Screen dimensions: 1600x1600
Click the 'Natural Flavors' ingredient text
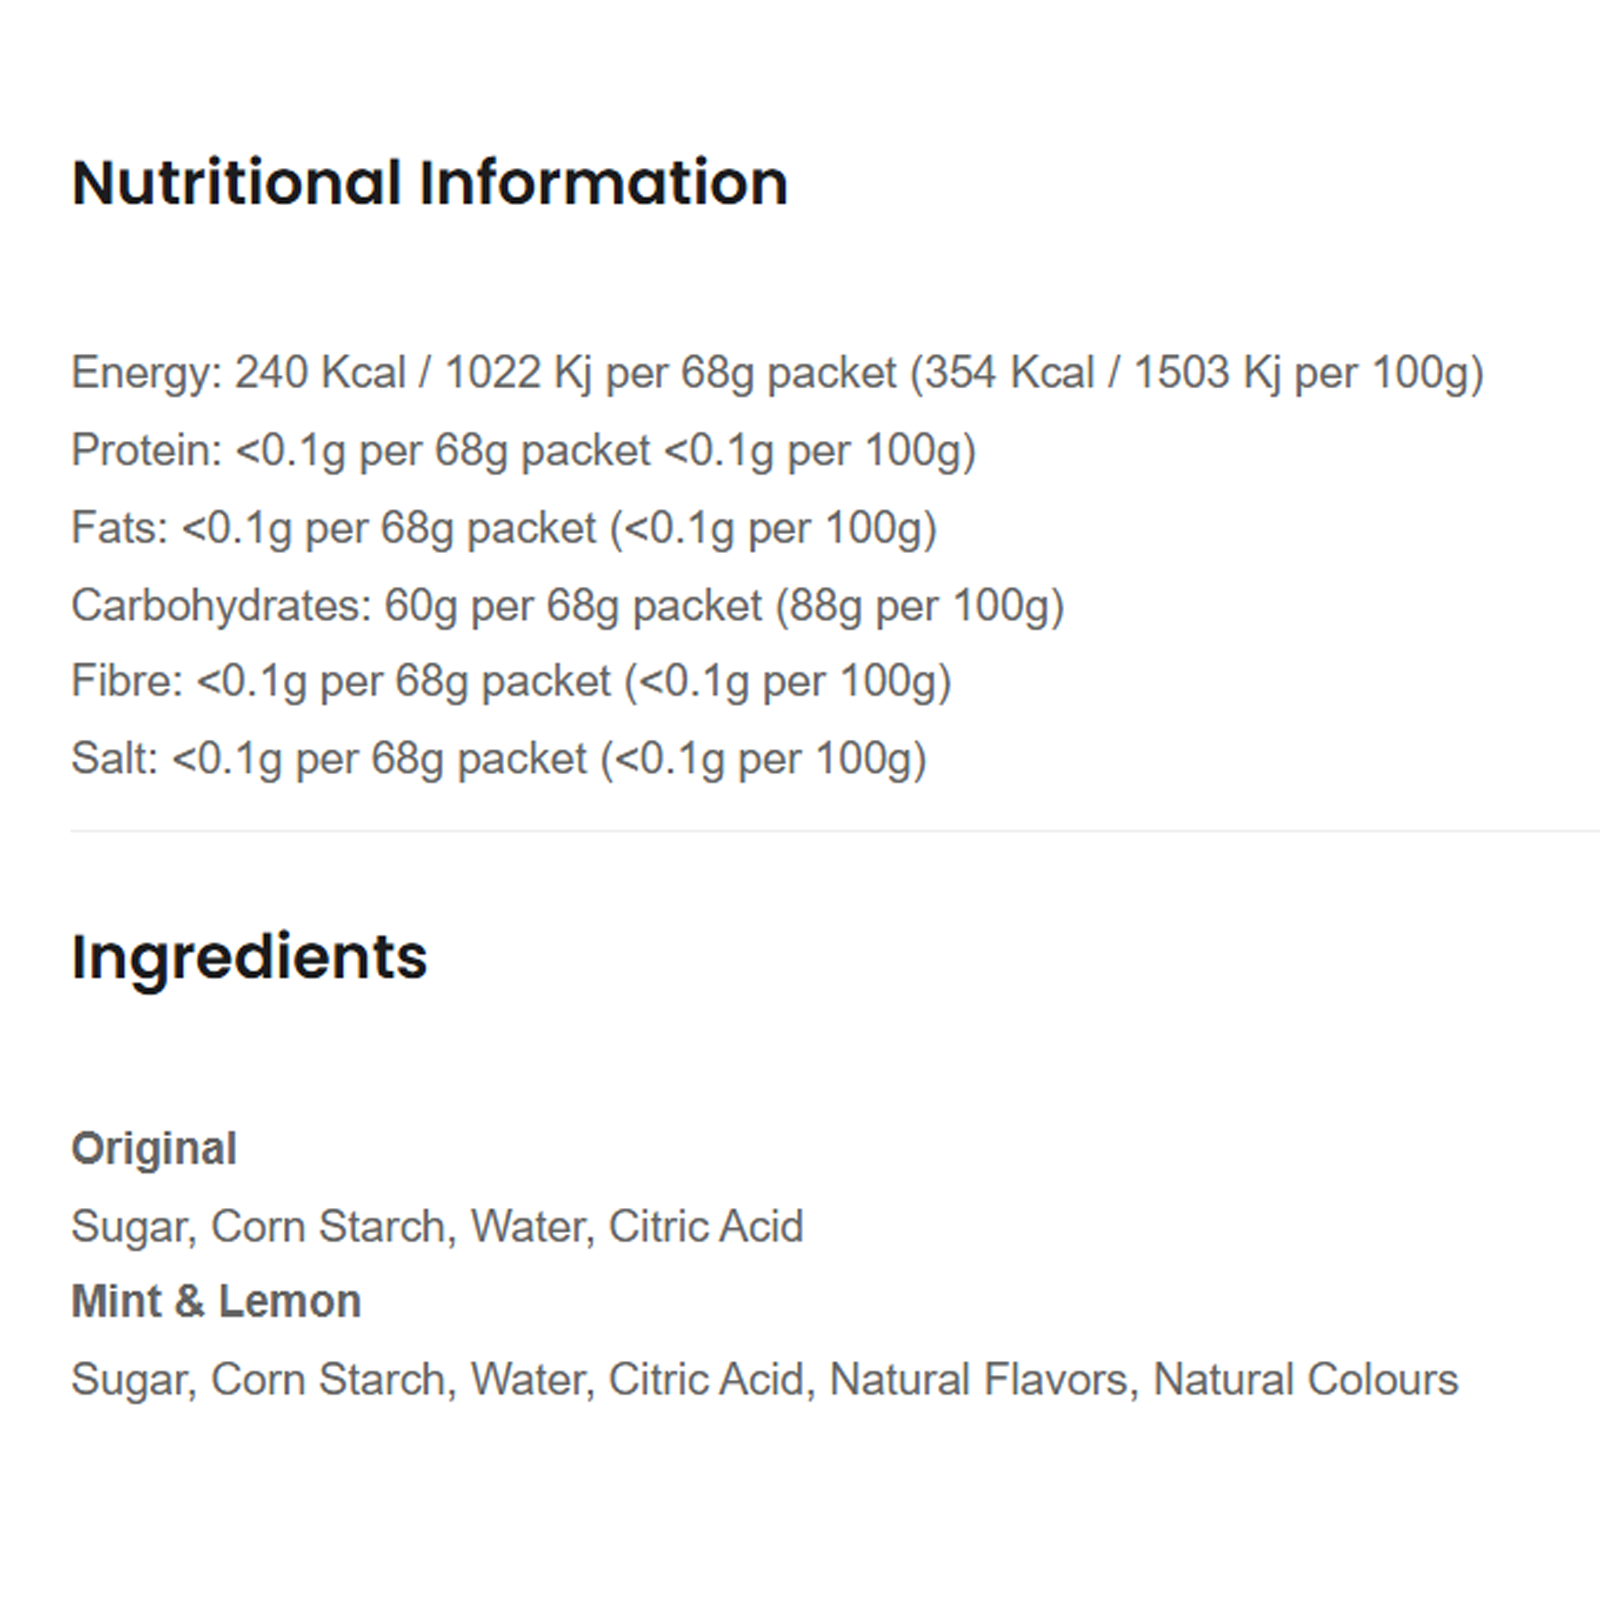tap(978, 1380)
